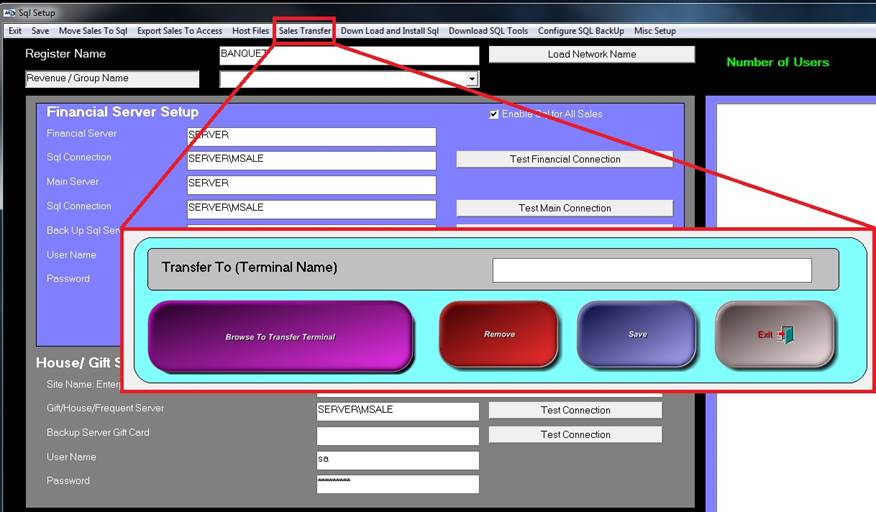Click the Sql Setup window title icon

pos(9,12)
